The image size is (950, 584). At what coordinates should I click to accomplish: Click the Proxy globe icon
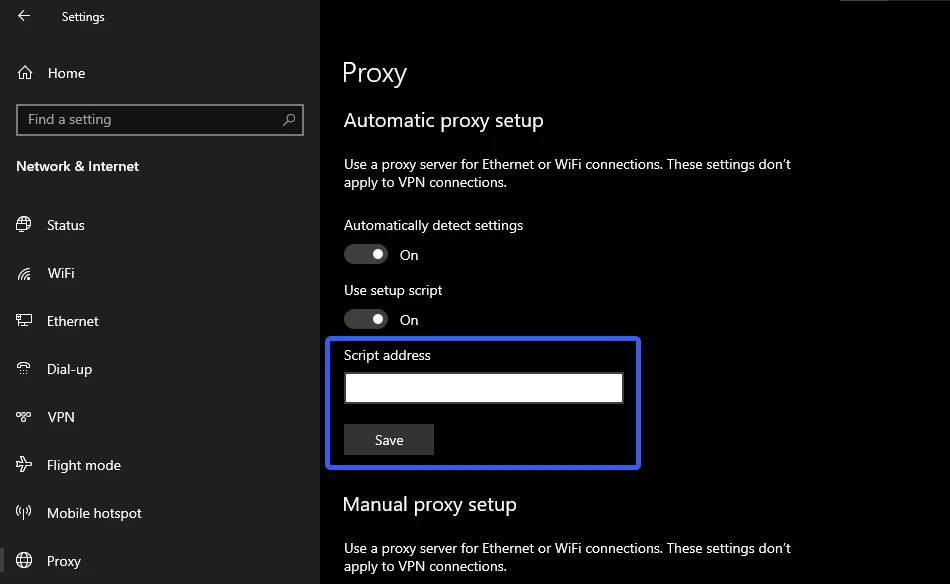pos(25,561)
